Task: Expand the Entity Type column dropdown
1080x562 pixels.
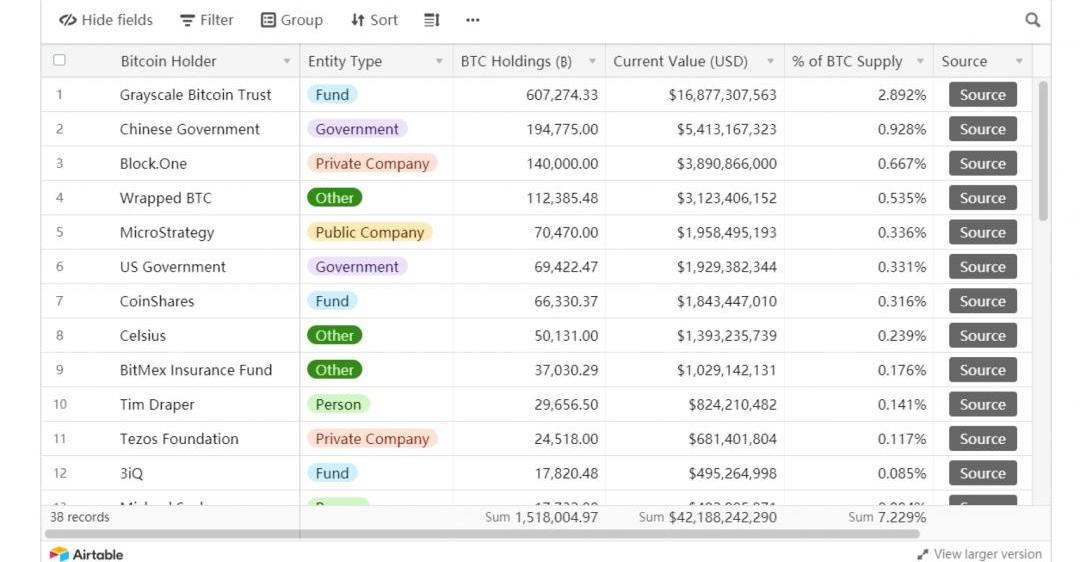Action: [439, 62]
